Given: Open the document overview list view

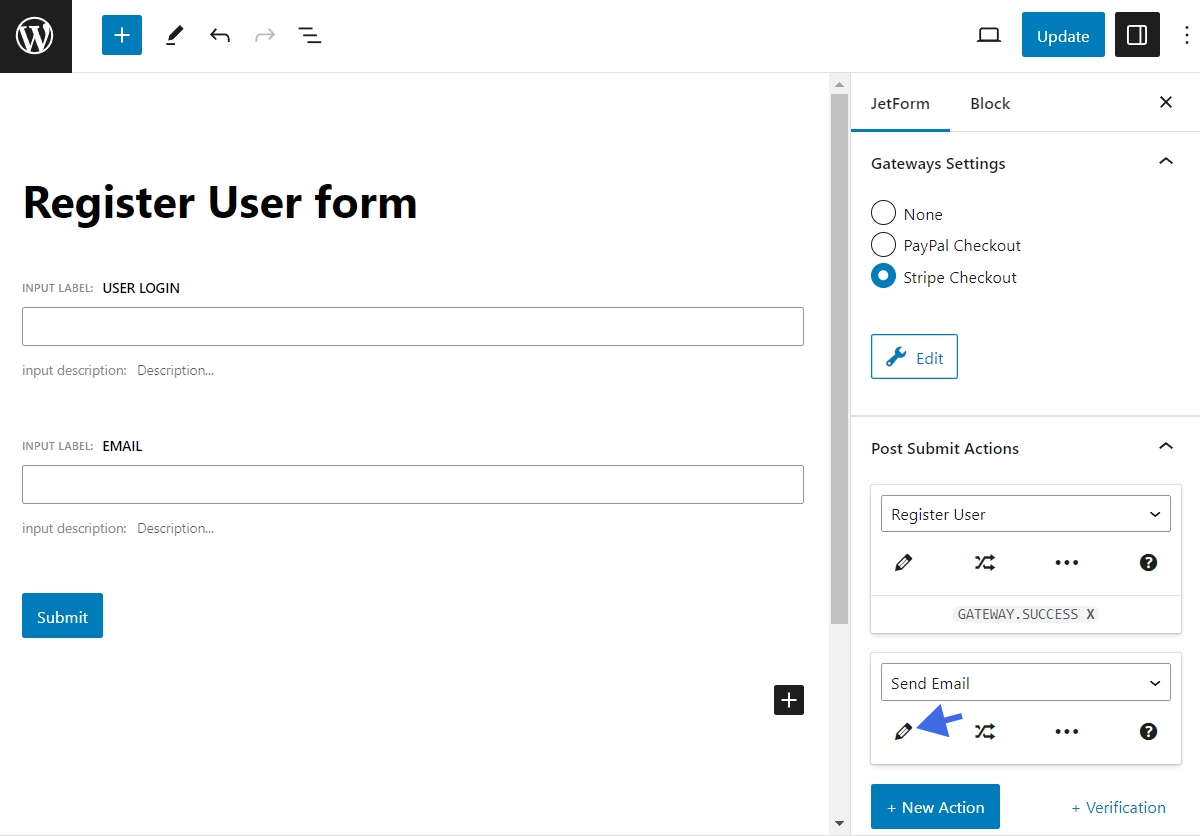Looking at the screenshot, I should (x=310, y=34).
